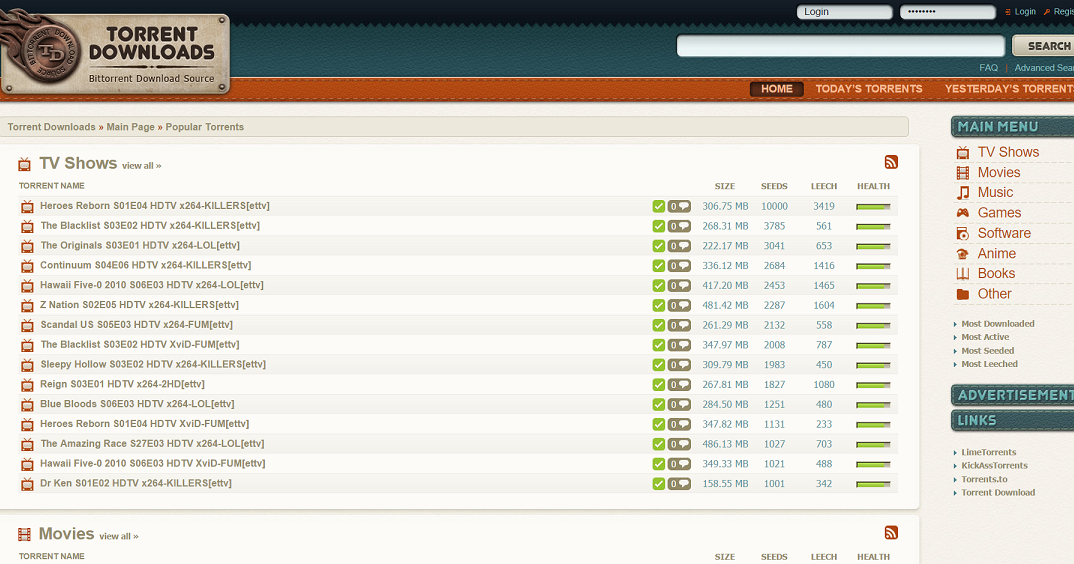1074x564 pixels.
Task: Visit KickAssTorrents link
Action: [994, 465]
